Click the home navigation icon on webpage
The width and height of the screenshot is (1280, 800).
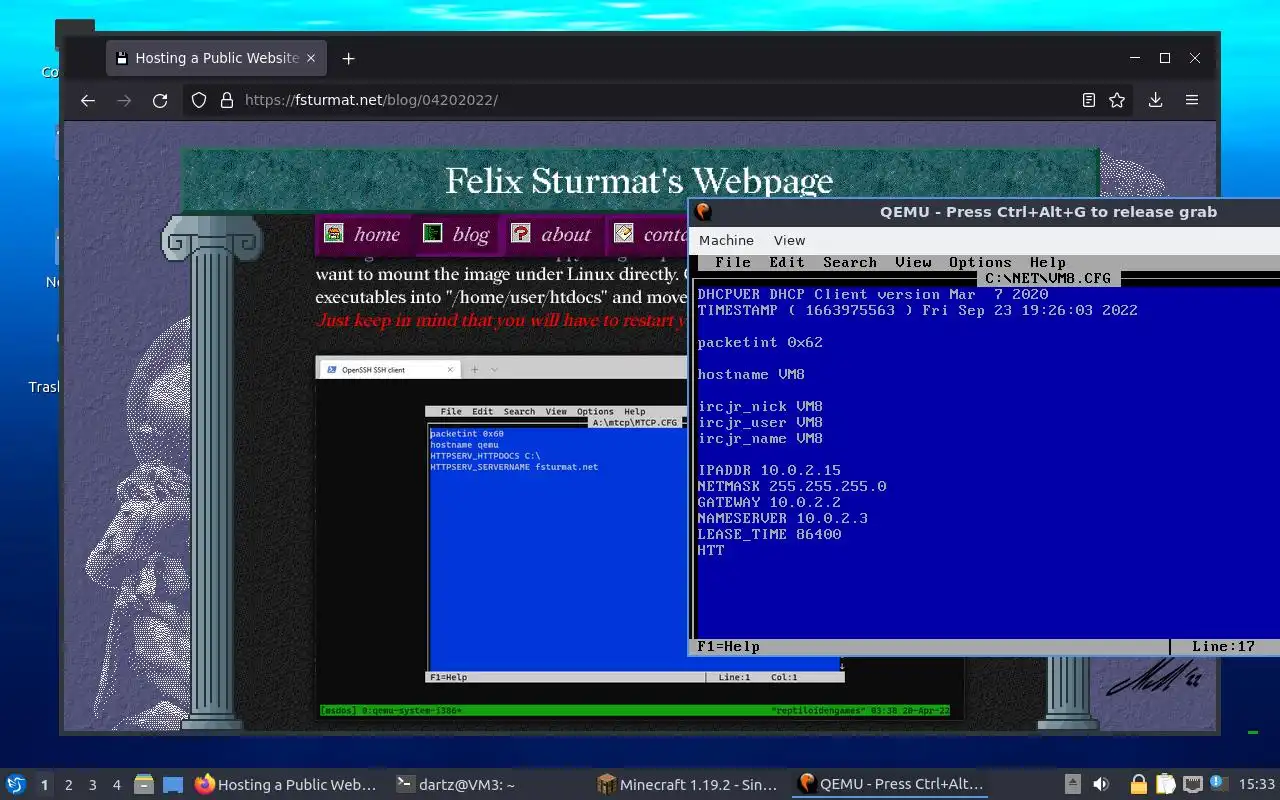click(x=333, y=233)
